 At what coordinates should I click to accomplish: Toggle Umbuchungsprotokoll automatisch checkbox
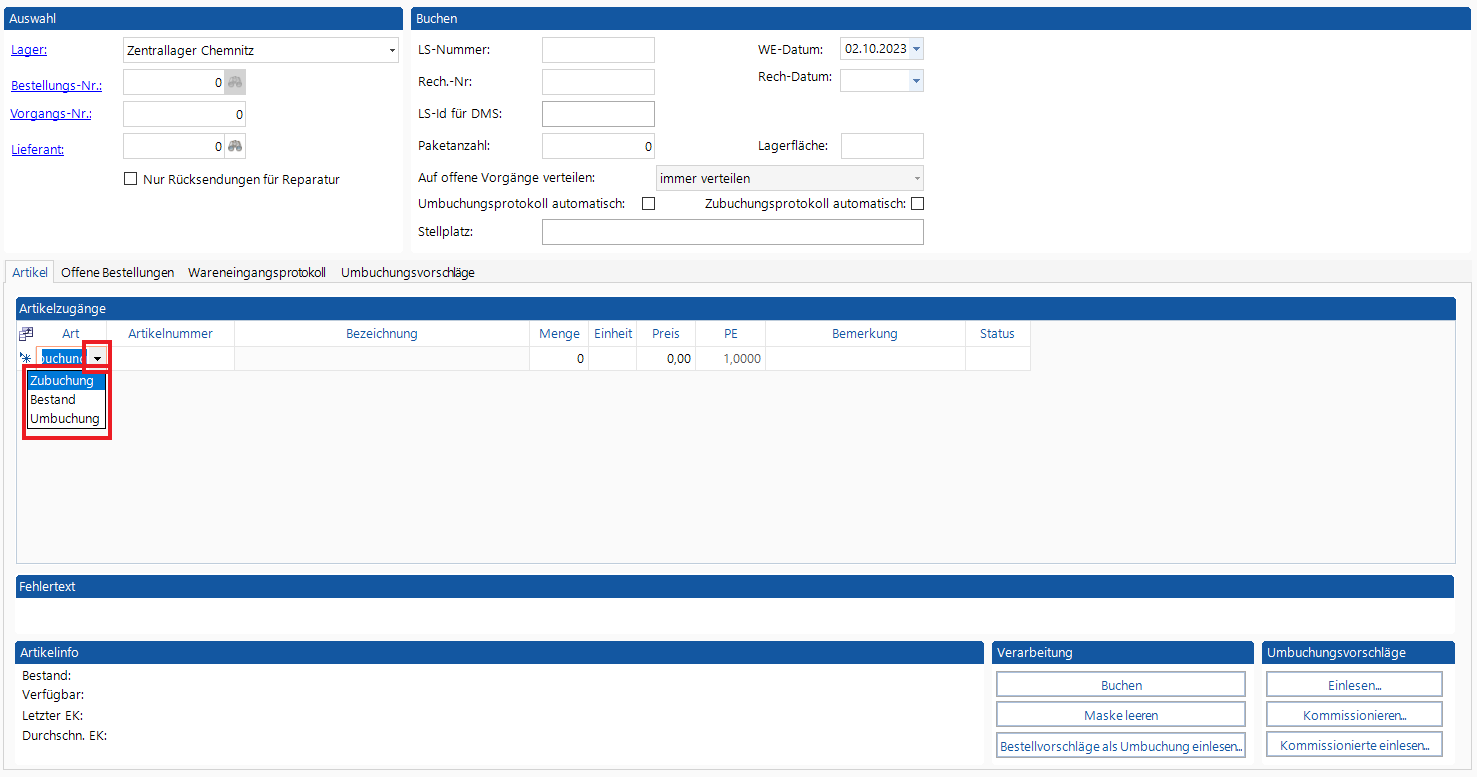[x=648, y=204]
